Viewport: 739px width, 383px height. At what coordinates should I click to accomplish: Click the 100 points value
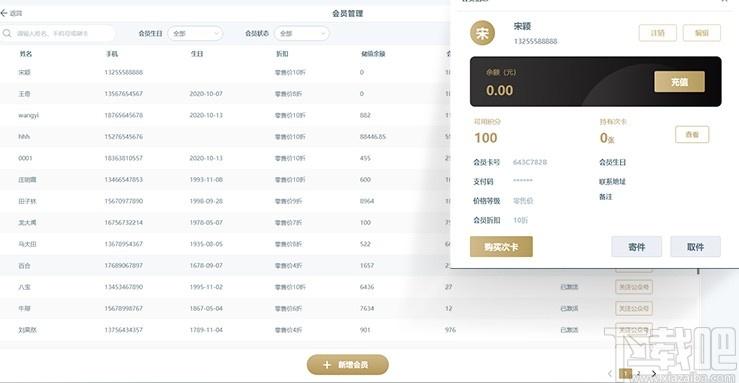(485, 138)
